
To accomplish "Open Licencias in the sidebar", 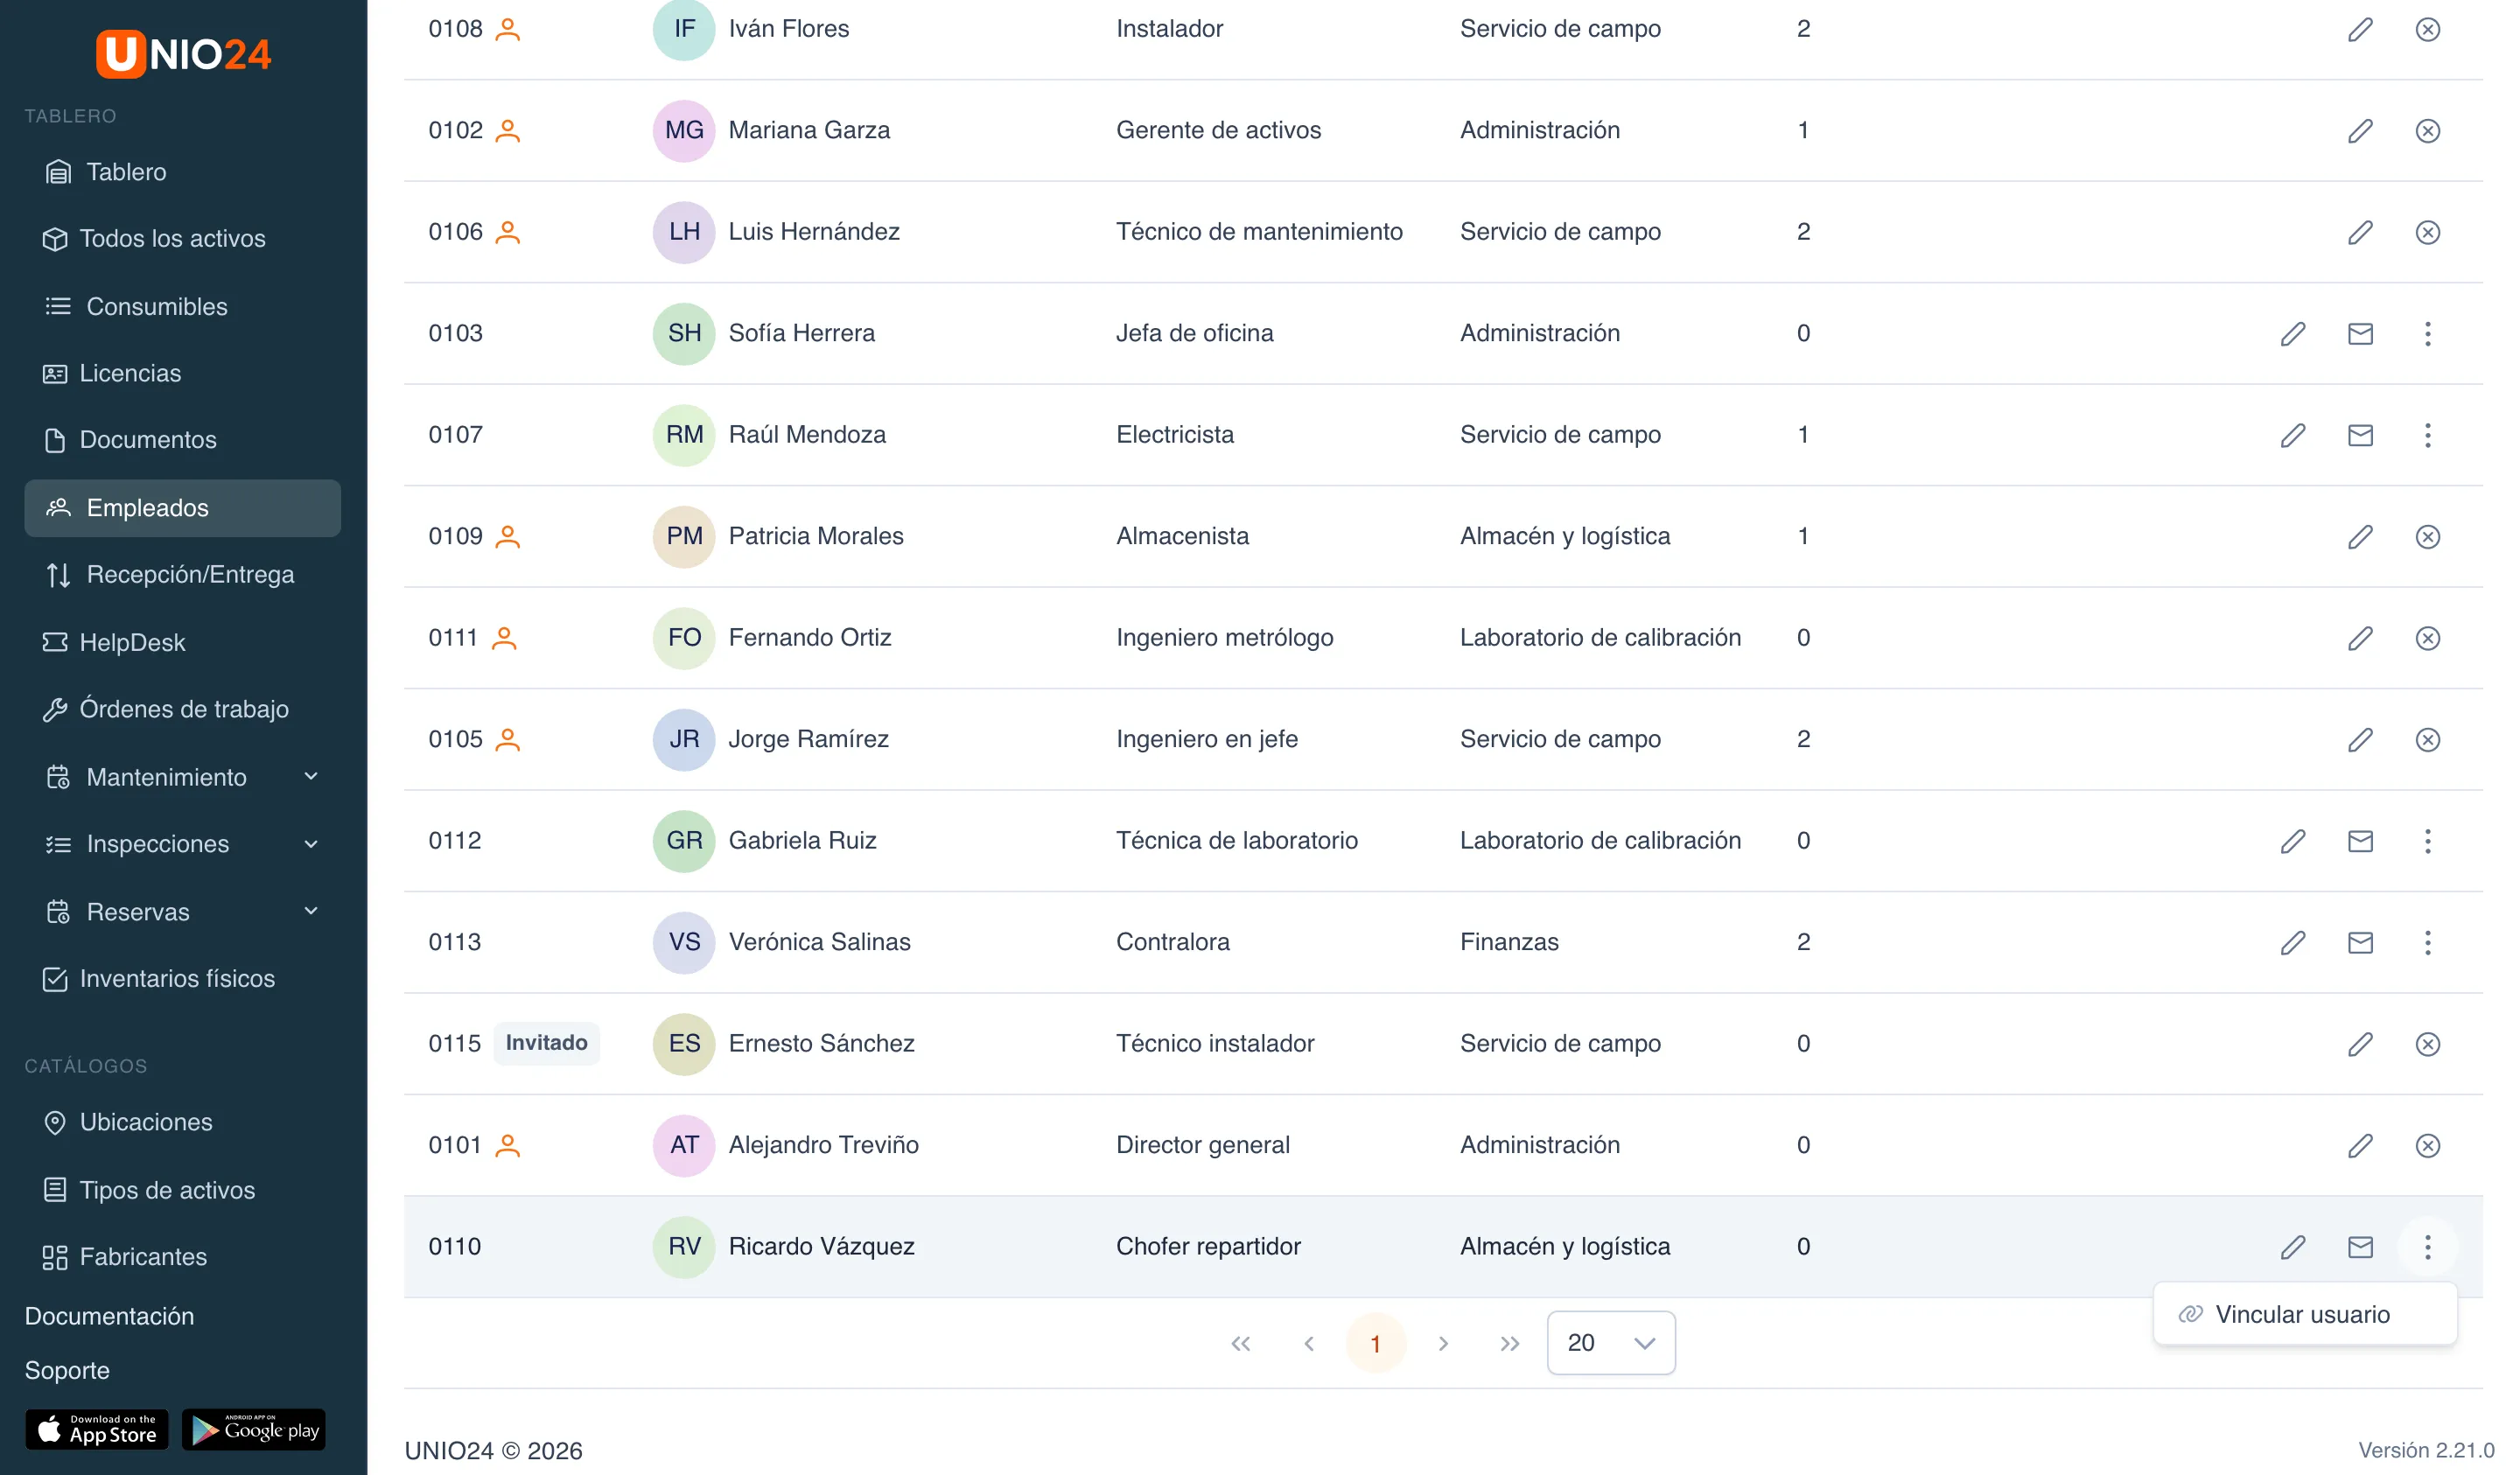I will coord(182,373).
